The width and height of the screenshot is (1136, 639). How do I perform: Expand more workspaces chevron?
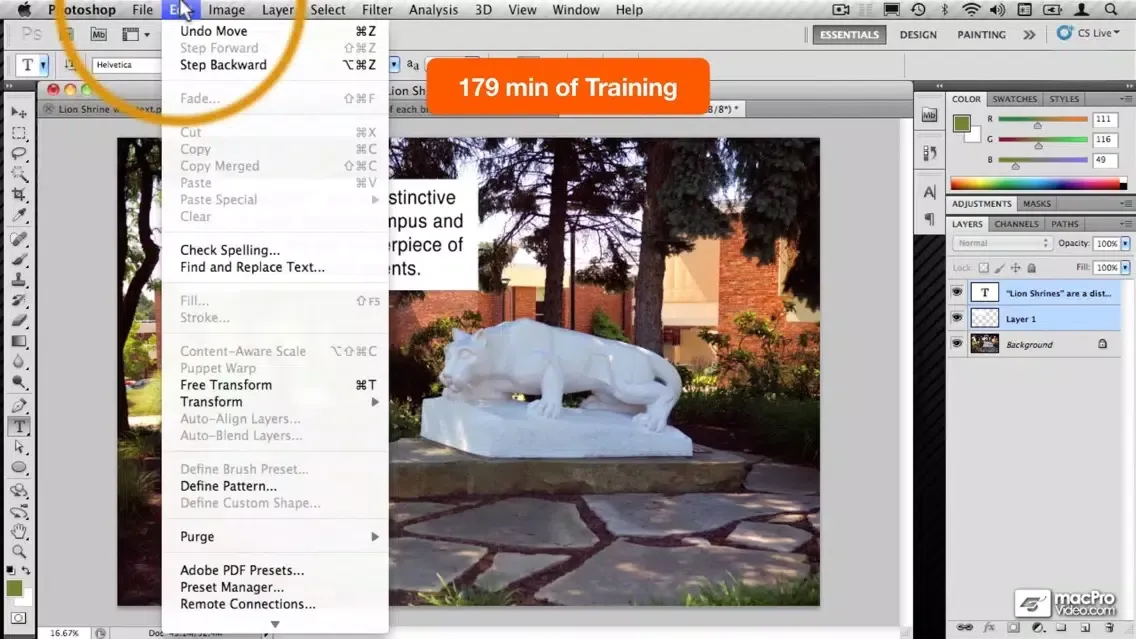tap(1029, 34)
